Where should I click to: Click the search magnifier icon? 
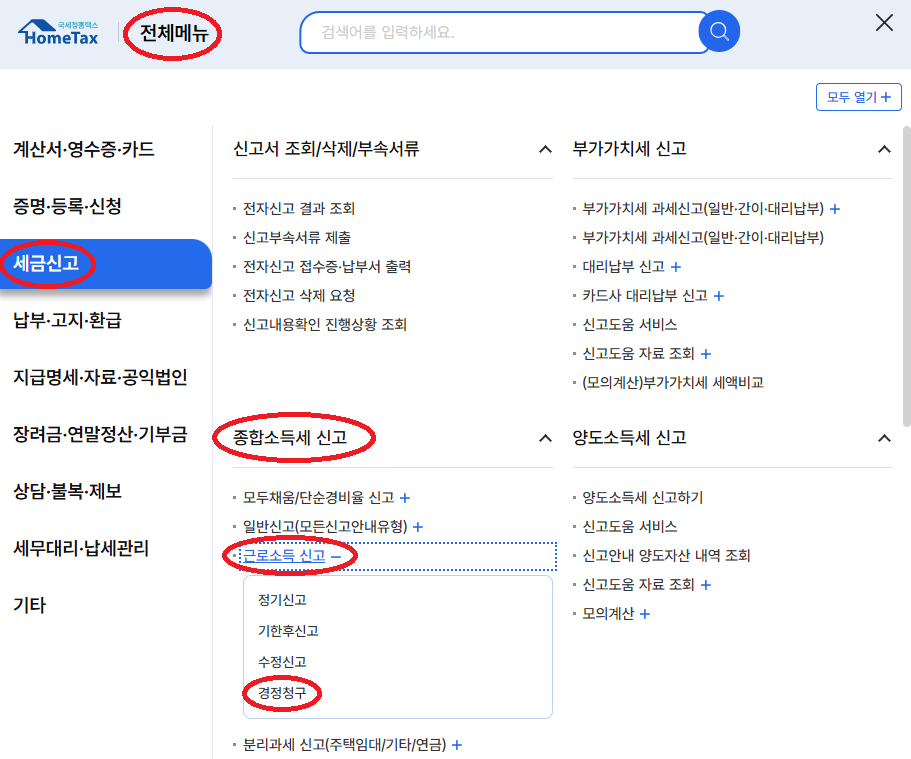719,32
